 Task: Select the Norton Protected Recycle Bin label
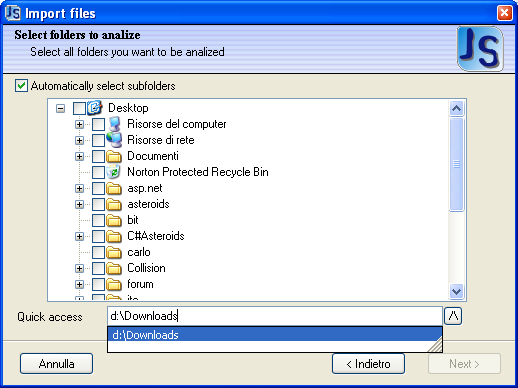click(x=198, y=172)
